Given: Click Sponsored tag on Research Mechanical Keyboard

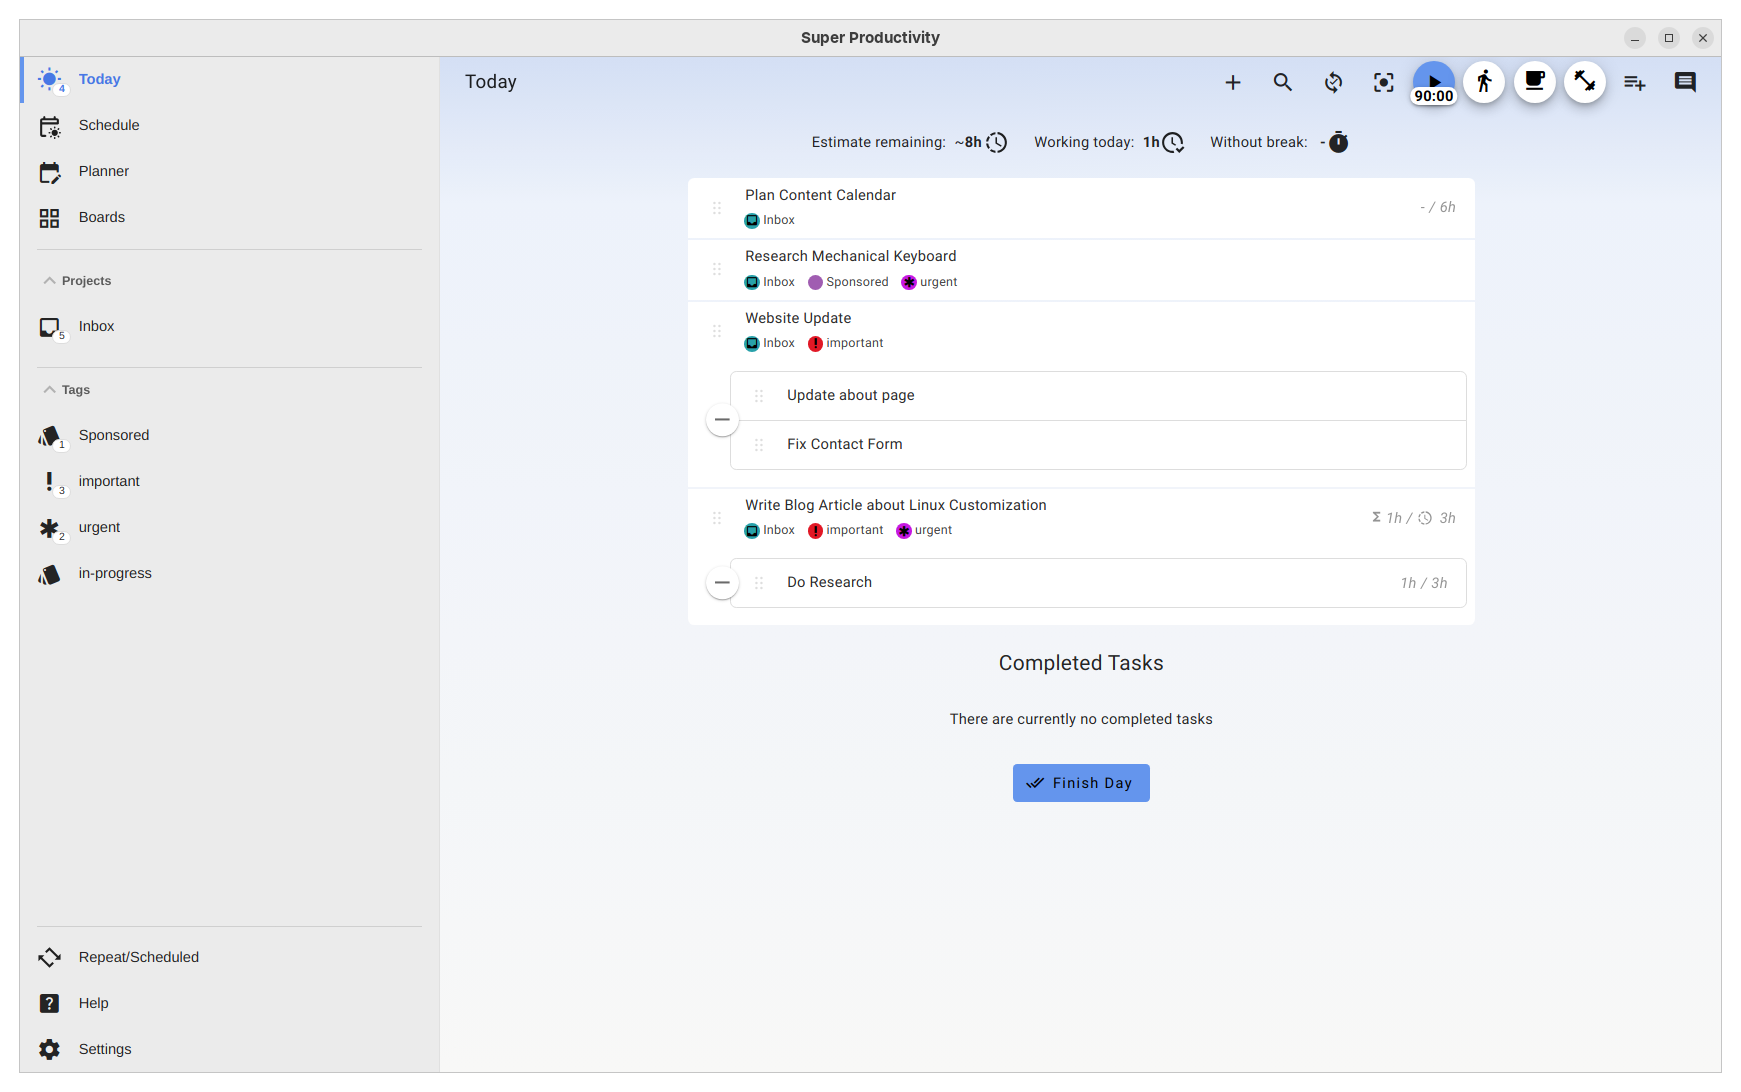Looking at the screenshot, I should tap(848, 283).
